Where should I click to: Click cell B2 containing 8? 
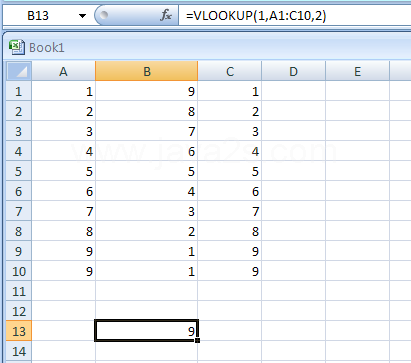point(147,111)
